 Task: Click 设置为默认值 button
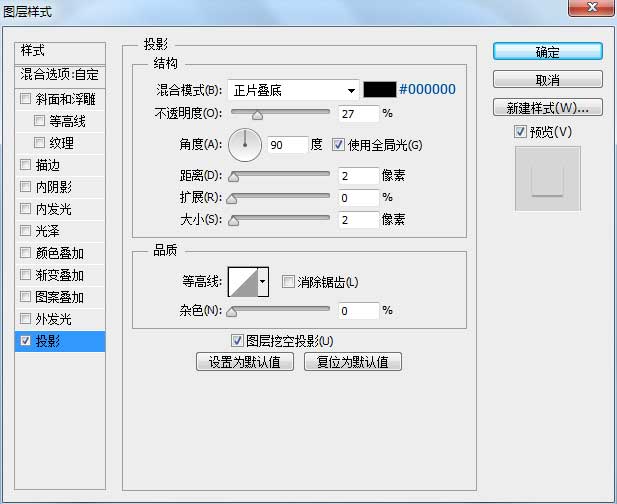tap(245, 362)
